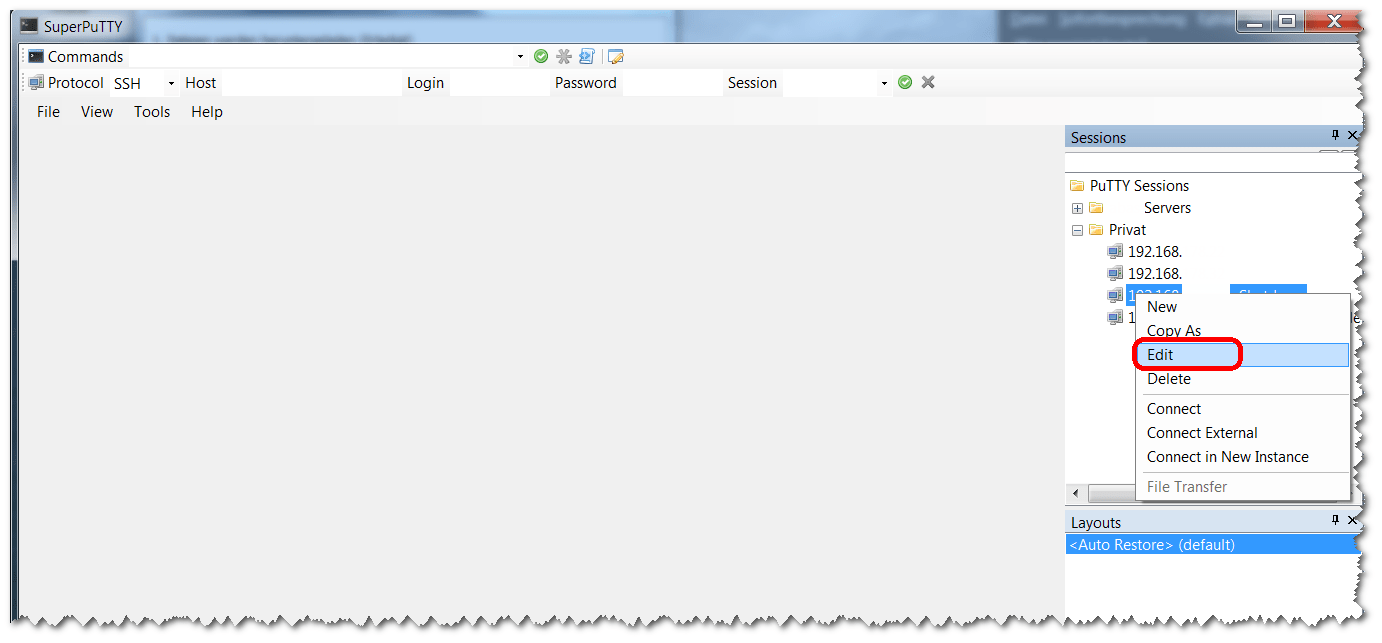Click the gray X icon beside Session field
Screen dimensions: 1382x643
tap(928, 83)
